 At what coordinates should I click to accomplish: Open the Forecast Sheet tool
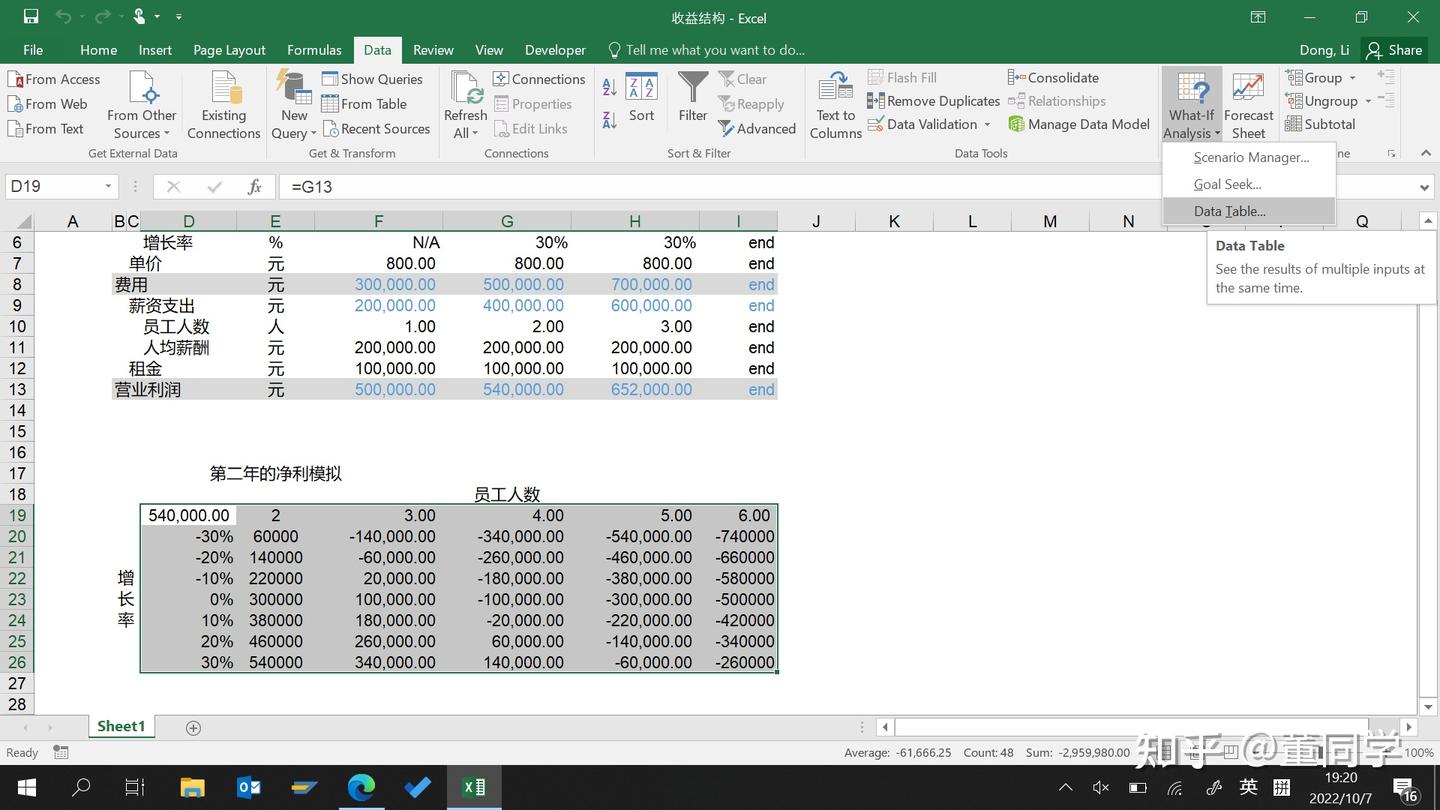click(x=1248, y=105)
